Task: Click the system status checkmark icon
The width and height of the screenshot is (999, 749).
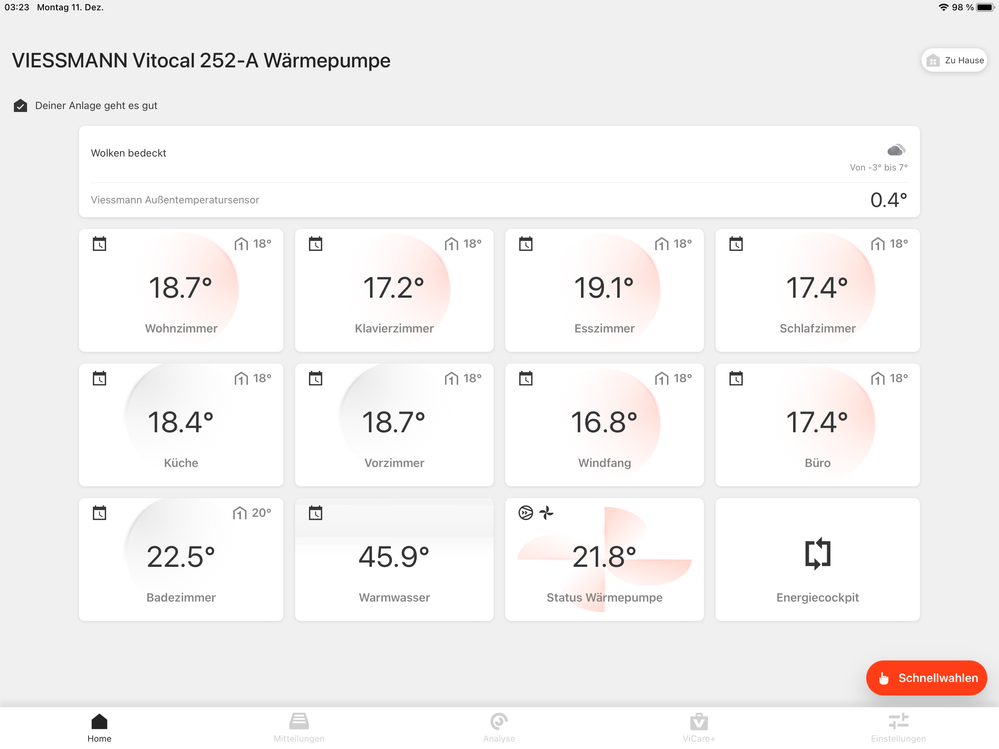Action: tap(21, 106)
